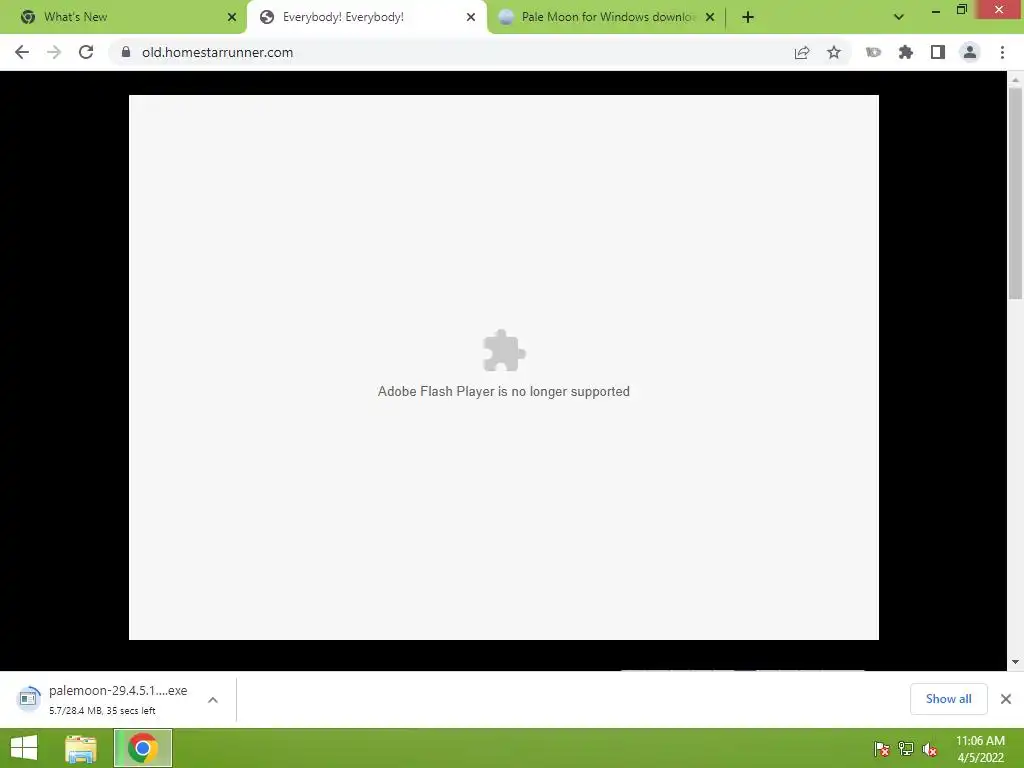
Task: Open File Explorer from taskbar
Action: pos(81,748)
